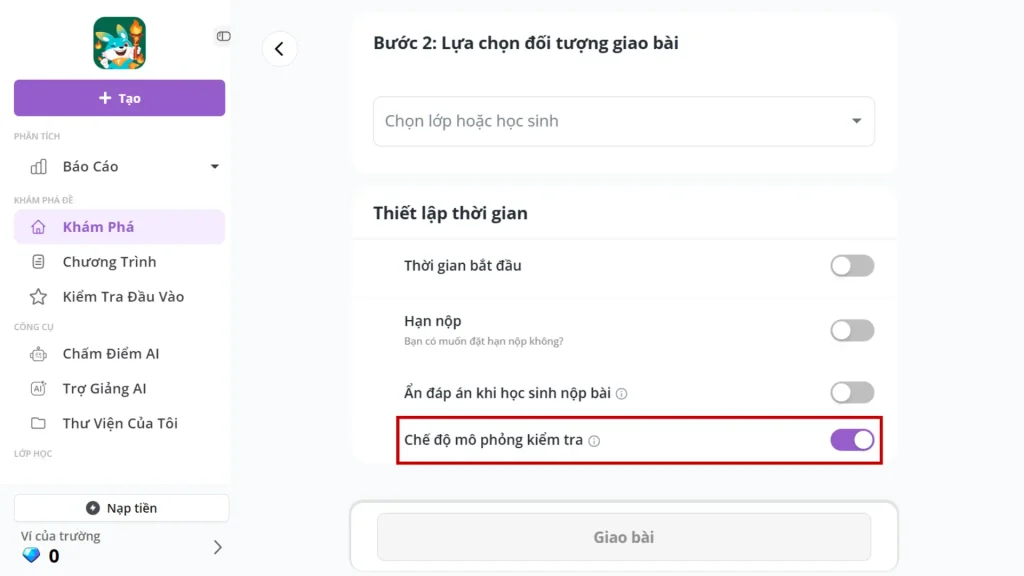The width and height of the screenshot is (1024, 576).
Task: Collapse the panel with the back arrow button
Action: click(279, 48)
